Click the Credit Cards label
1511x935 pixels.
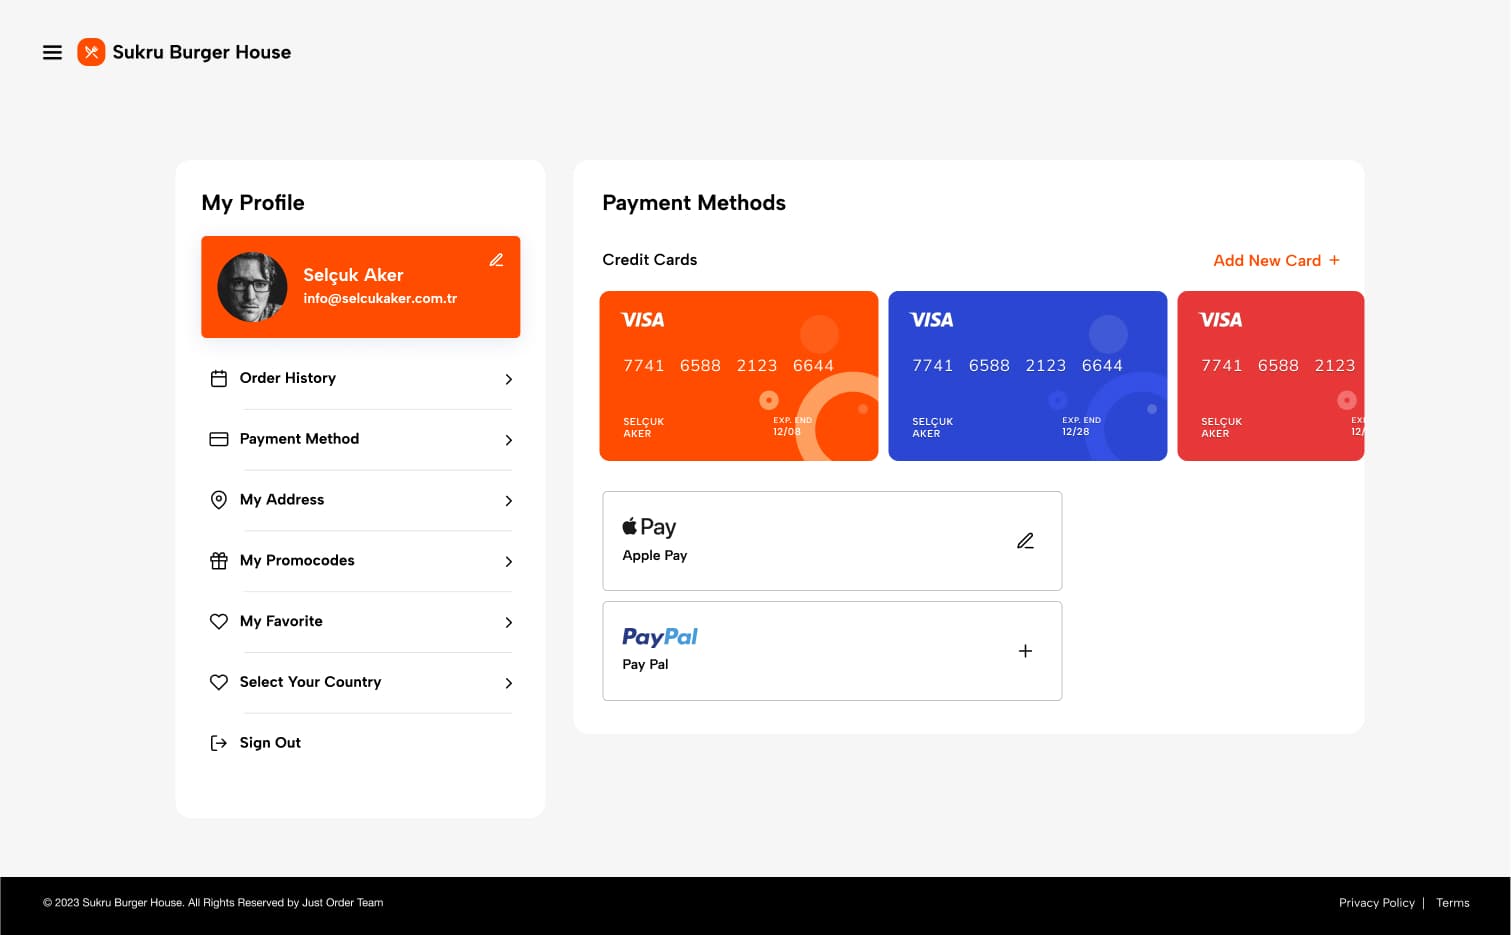pyautogui.click(x=650, y=260)
